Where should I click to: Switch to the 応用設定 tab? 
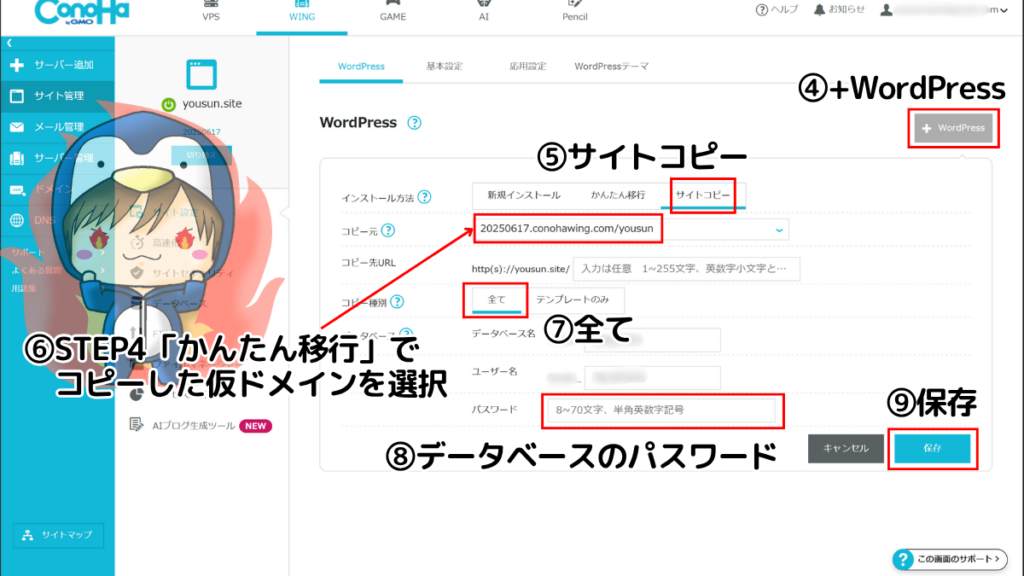tap(528, 67)
